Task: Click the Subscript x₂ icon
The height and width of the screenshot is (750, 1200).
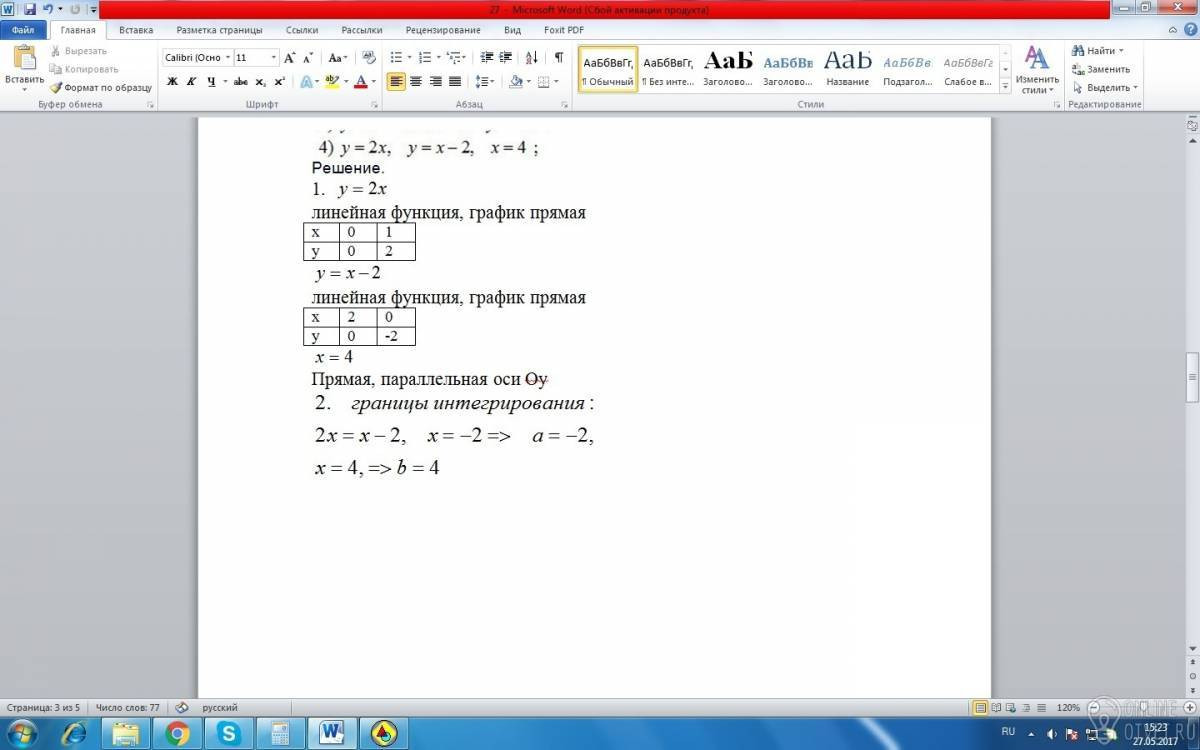Action: [x=261, y=82]
